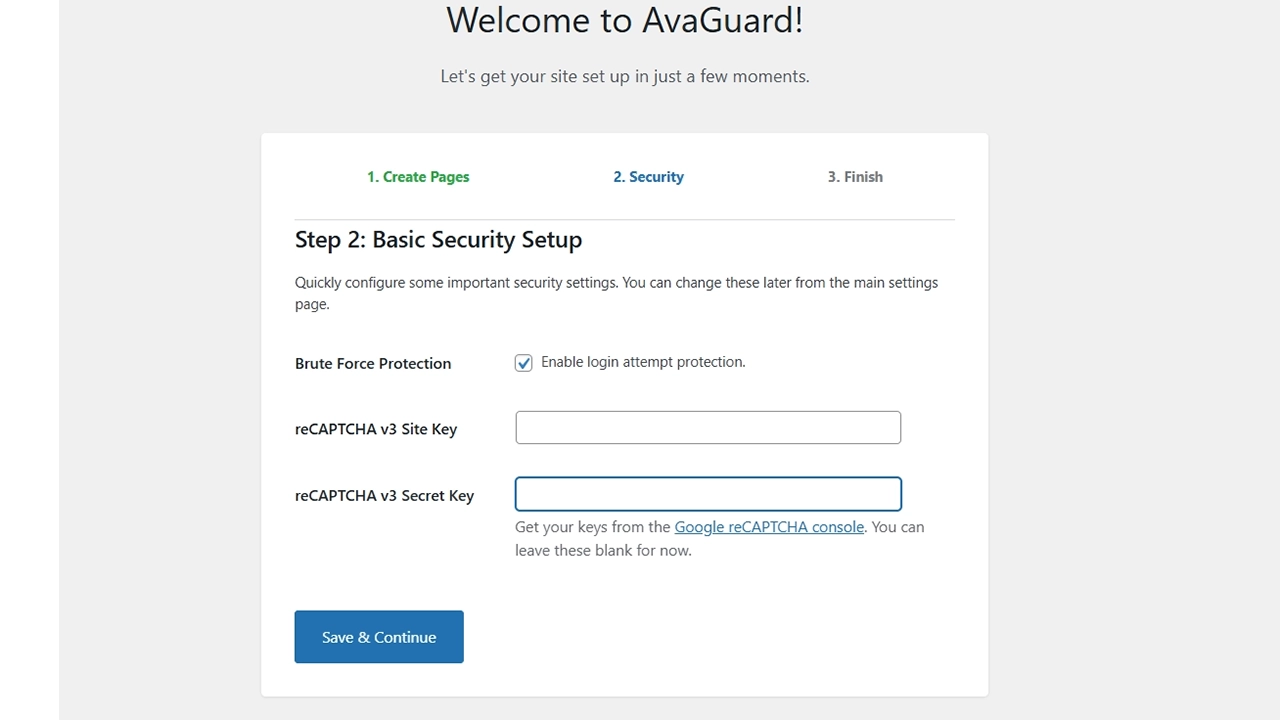Viewport: 1280px width, 720px height.
Task: Toggle the Brute Force Protection checkbox
Action: (524, 363)
